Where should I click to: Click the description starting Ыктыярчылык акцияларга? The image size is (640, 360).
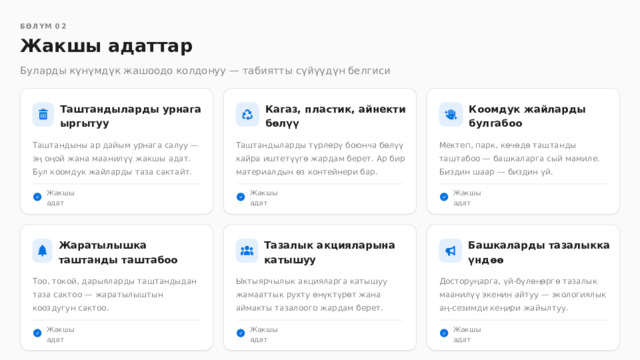click(311, 294)
